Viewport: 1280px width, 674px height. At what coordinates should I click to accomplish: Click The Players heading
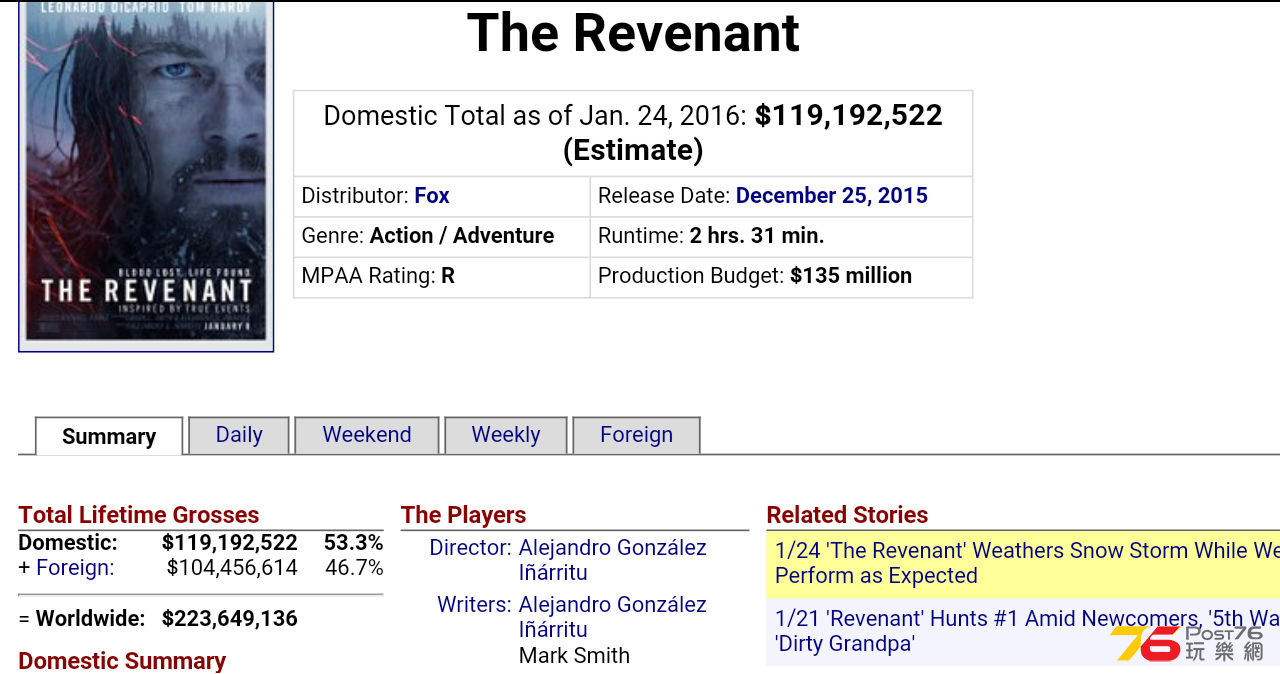pyautogui.click(x=463, y=515)
